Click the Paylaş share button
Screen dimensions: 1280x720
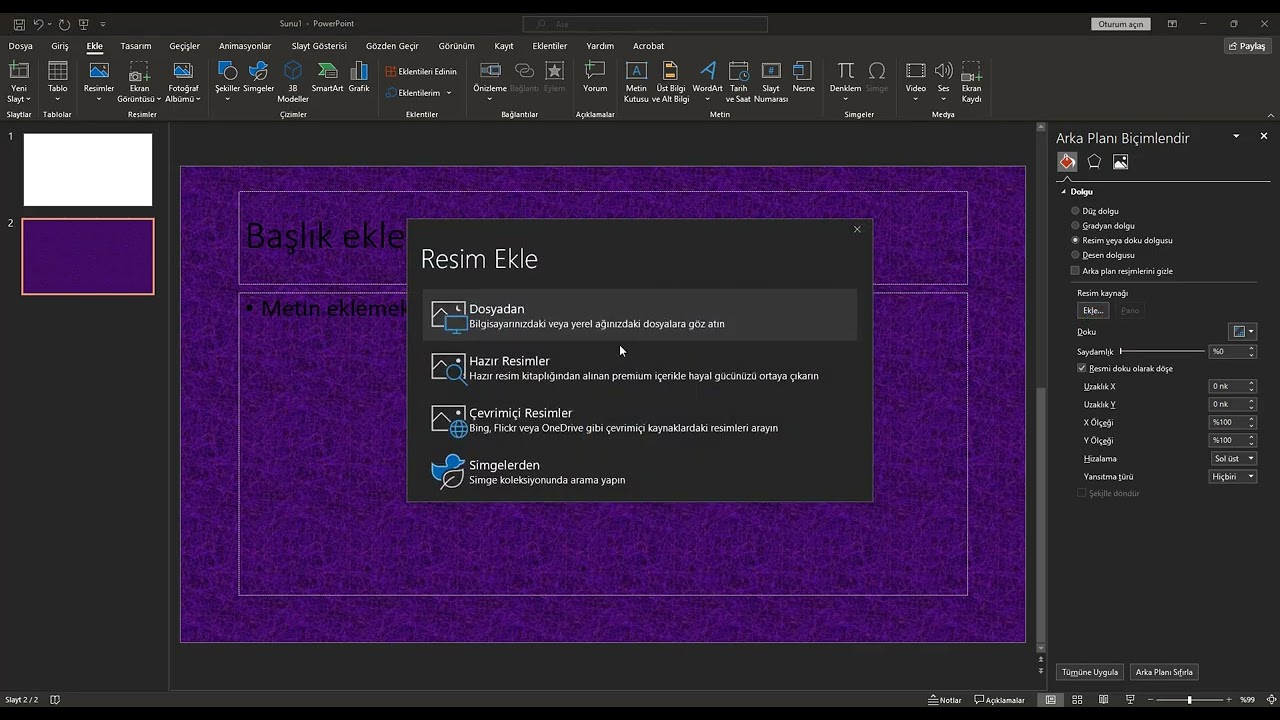point(1247,46)
